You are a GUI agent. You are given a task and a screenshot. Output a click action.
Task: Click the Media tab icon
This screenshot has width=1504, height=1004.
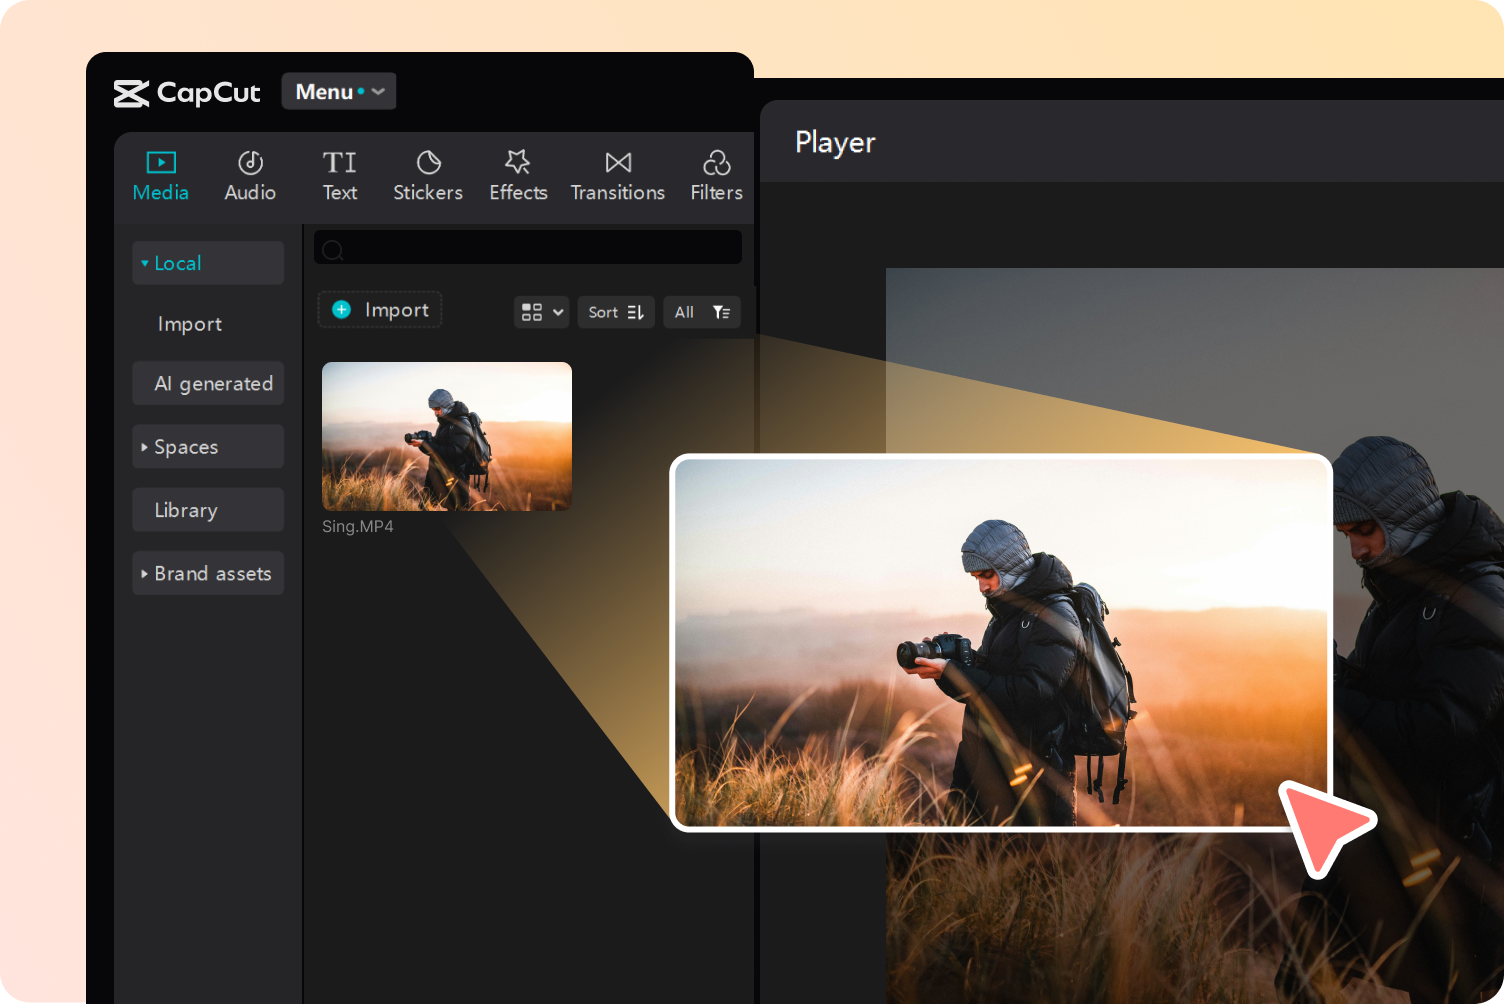pyautogui.click(x=161, y=162)
